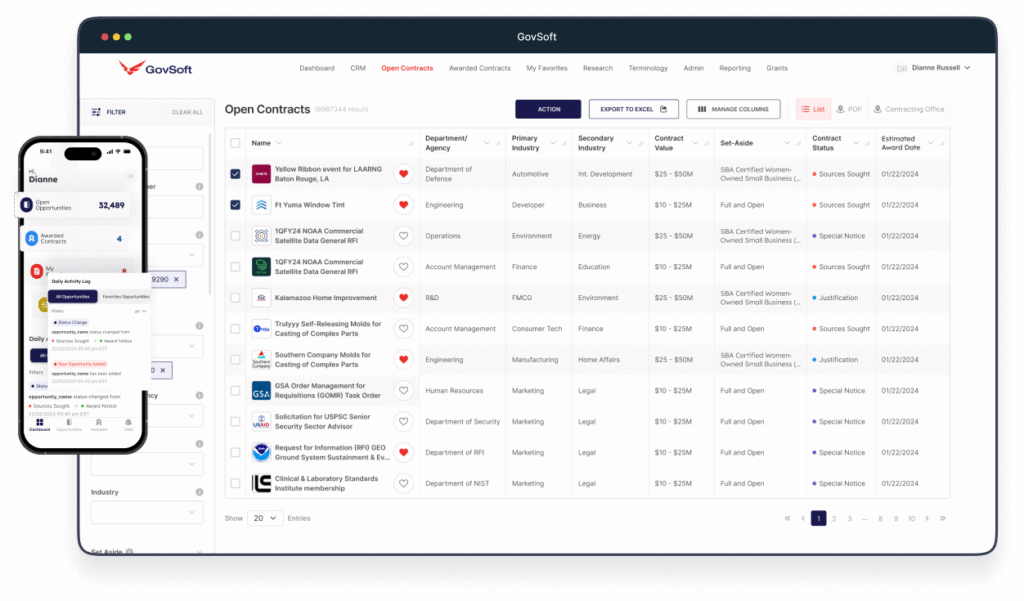Open the Dianne Russell user menu

click(x=933, y=68)
